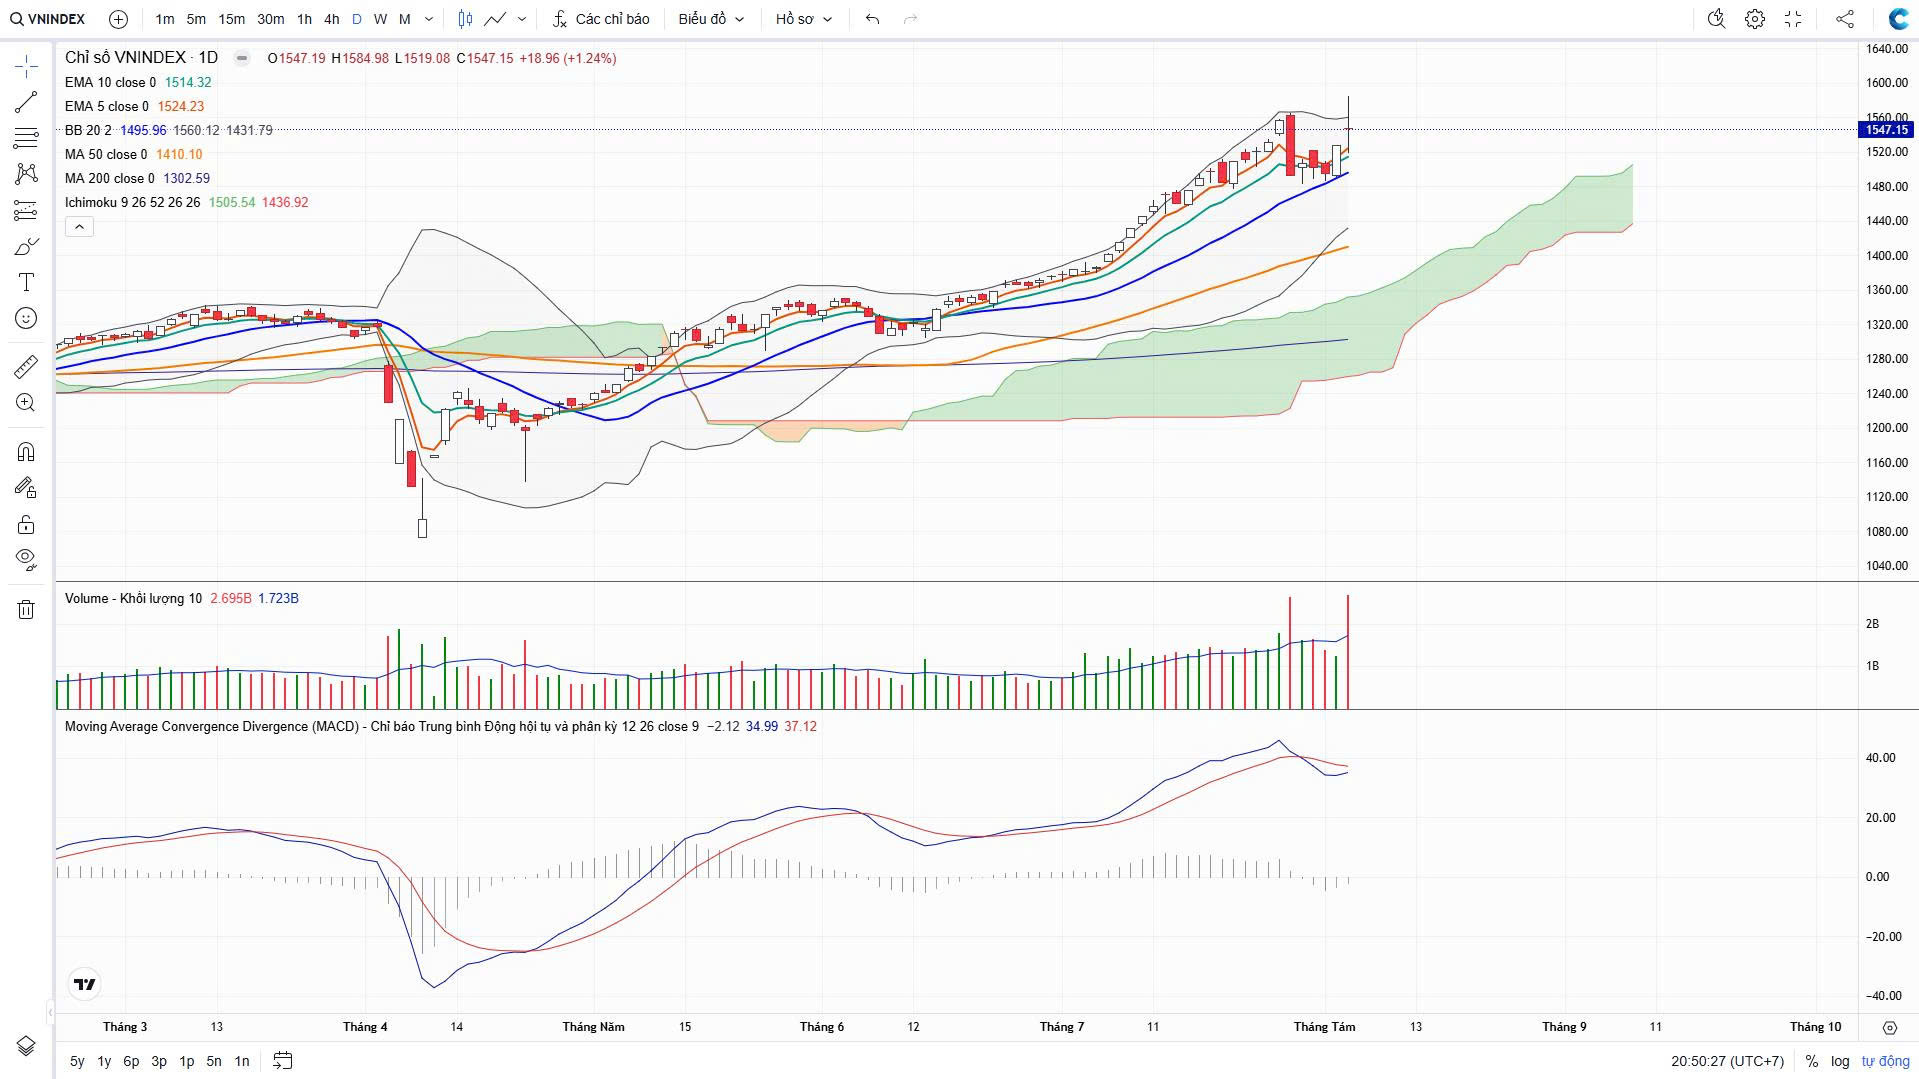Screen dimensions: 1919x1079
Task: Delete all drawings with trash icon
Action: (x=26, y=609)
